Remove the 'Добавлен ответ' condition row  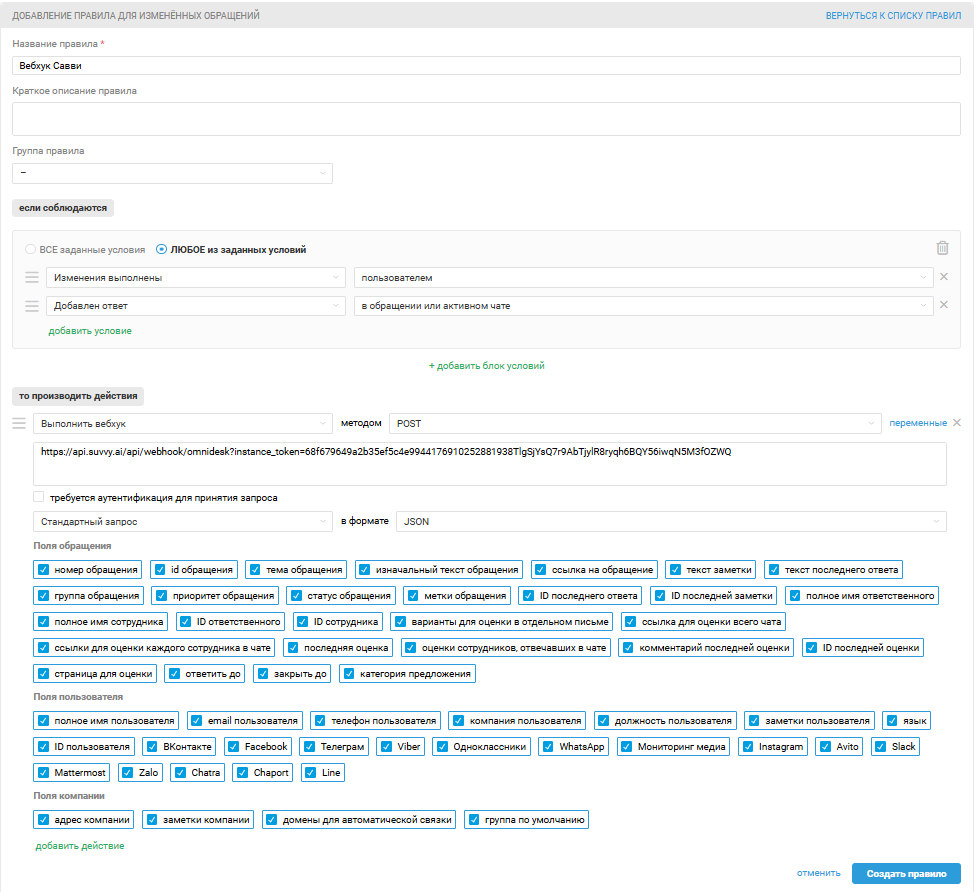pyautogui.click(x=943, y=305)
